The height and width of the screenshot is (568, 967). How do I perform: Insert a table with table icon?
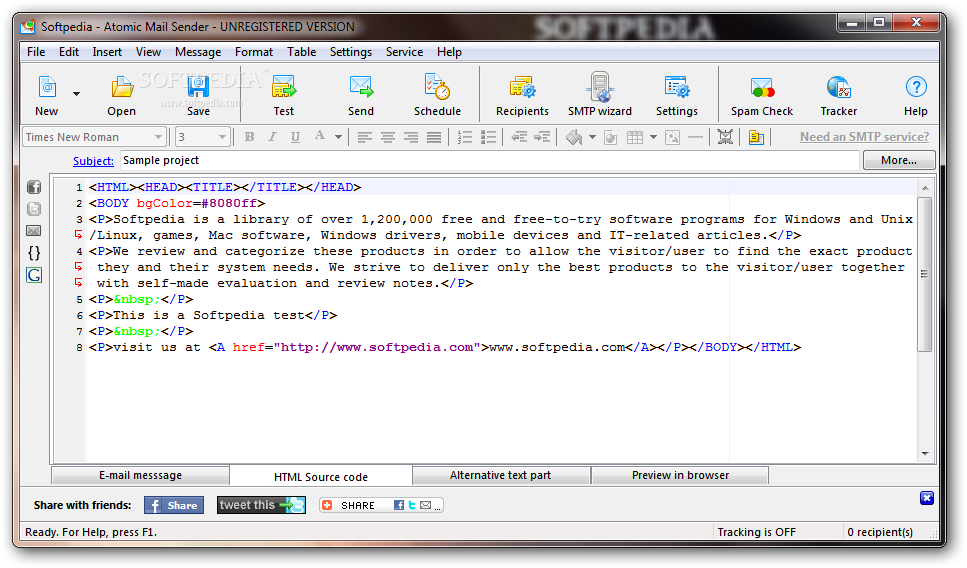point(635,137)
